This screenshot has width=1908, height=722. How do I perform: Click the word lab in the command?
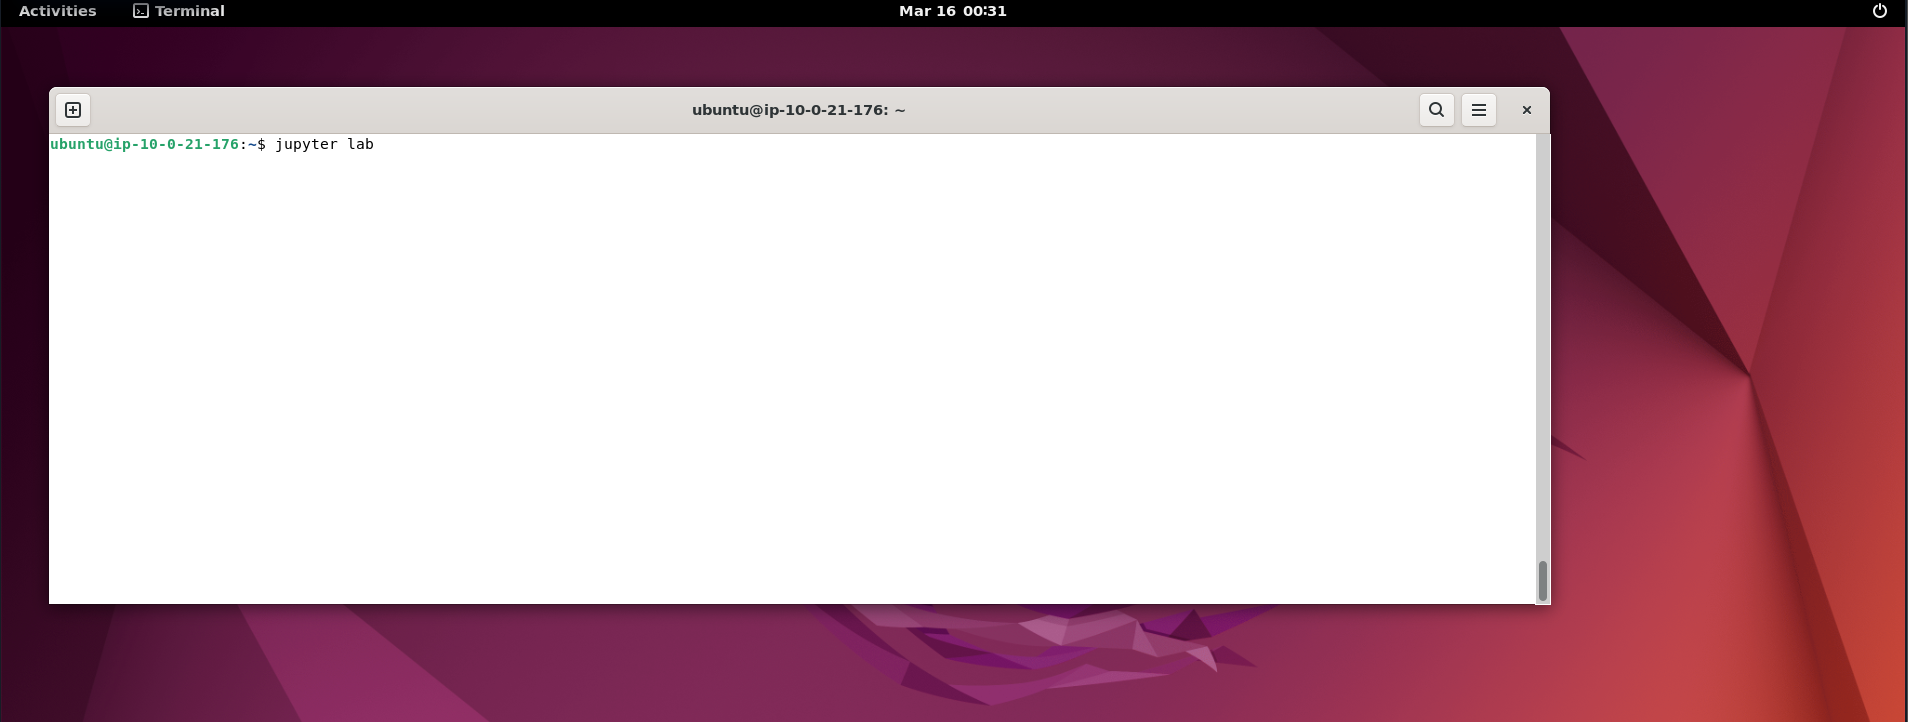coord(360,144)
